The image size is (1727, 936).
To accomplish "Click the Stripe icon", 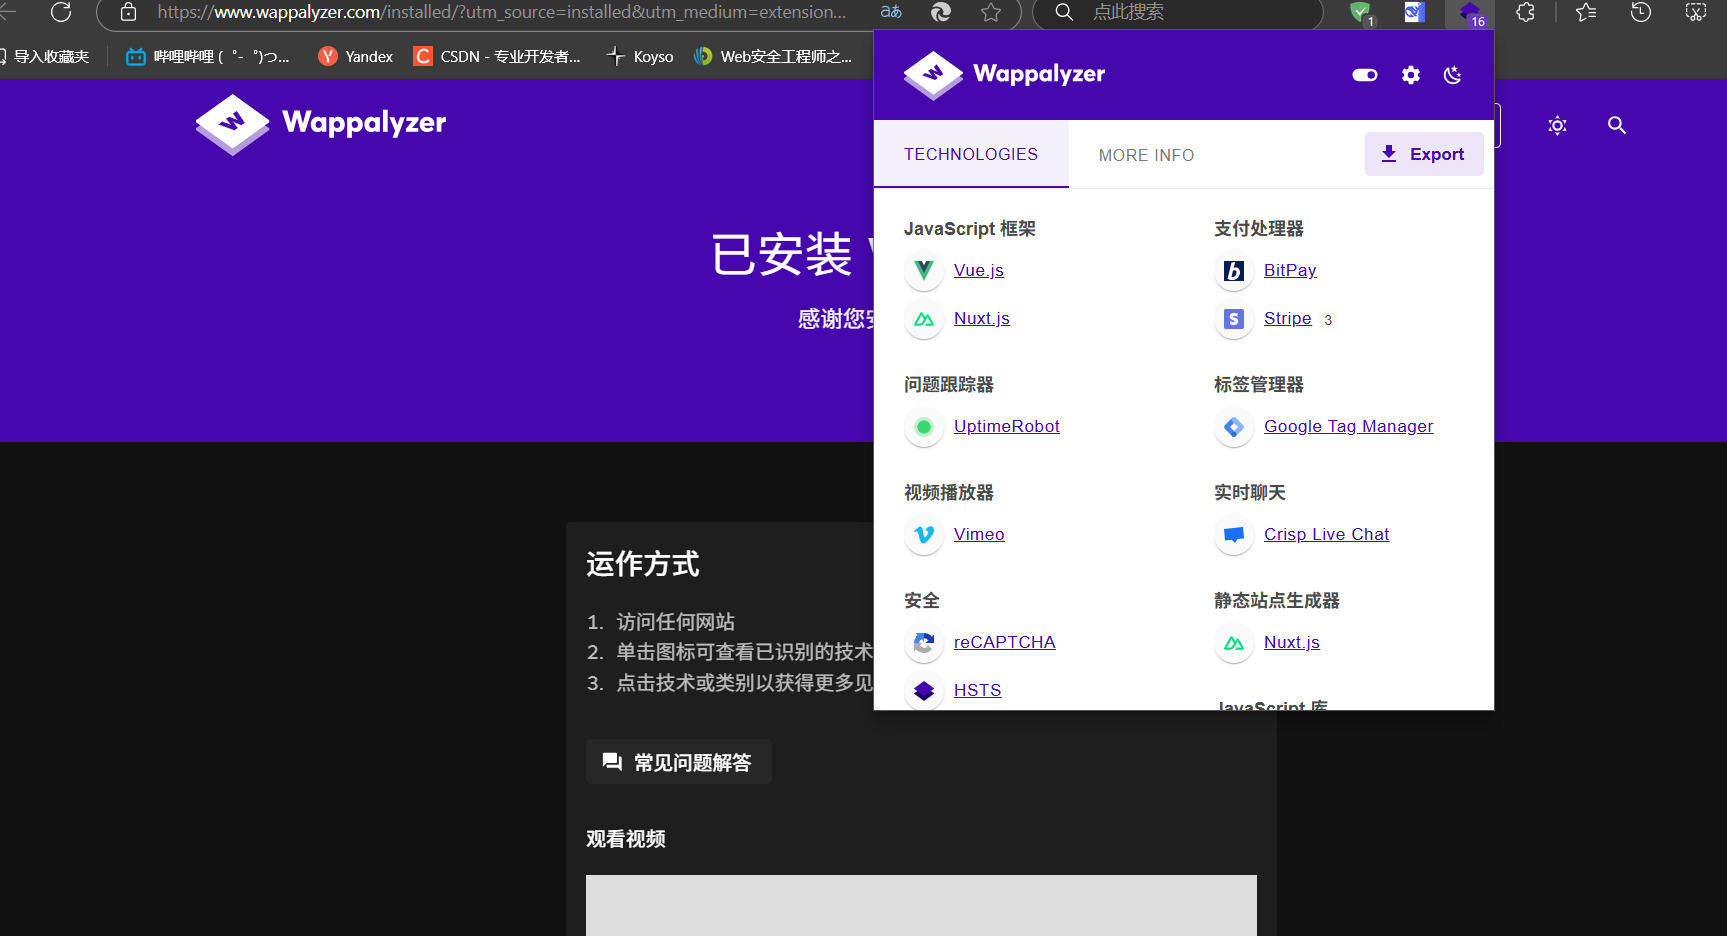I will click(x=1234, y=319).
